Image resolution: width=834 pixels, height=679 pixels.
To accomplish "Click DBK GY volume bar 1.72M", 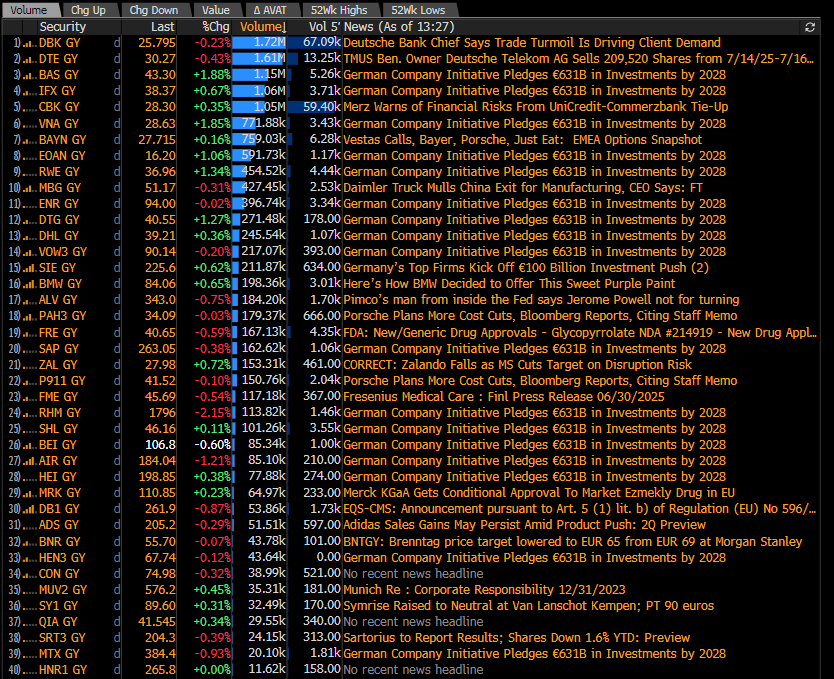I will click(x=260, y=43).
